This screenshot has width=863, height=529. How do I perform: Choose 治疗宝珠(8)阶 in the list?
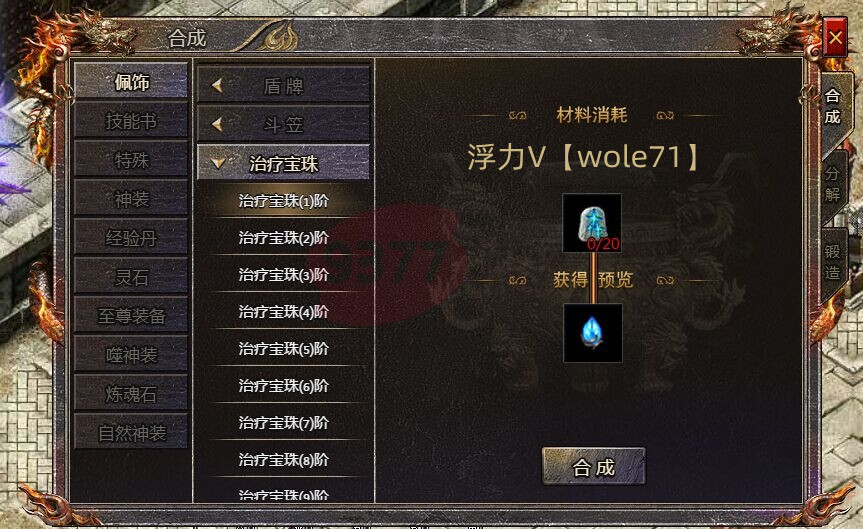coord(283,460)
